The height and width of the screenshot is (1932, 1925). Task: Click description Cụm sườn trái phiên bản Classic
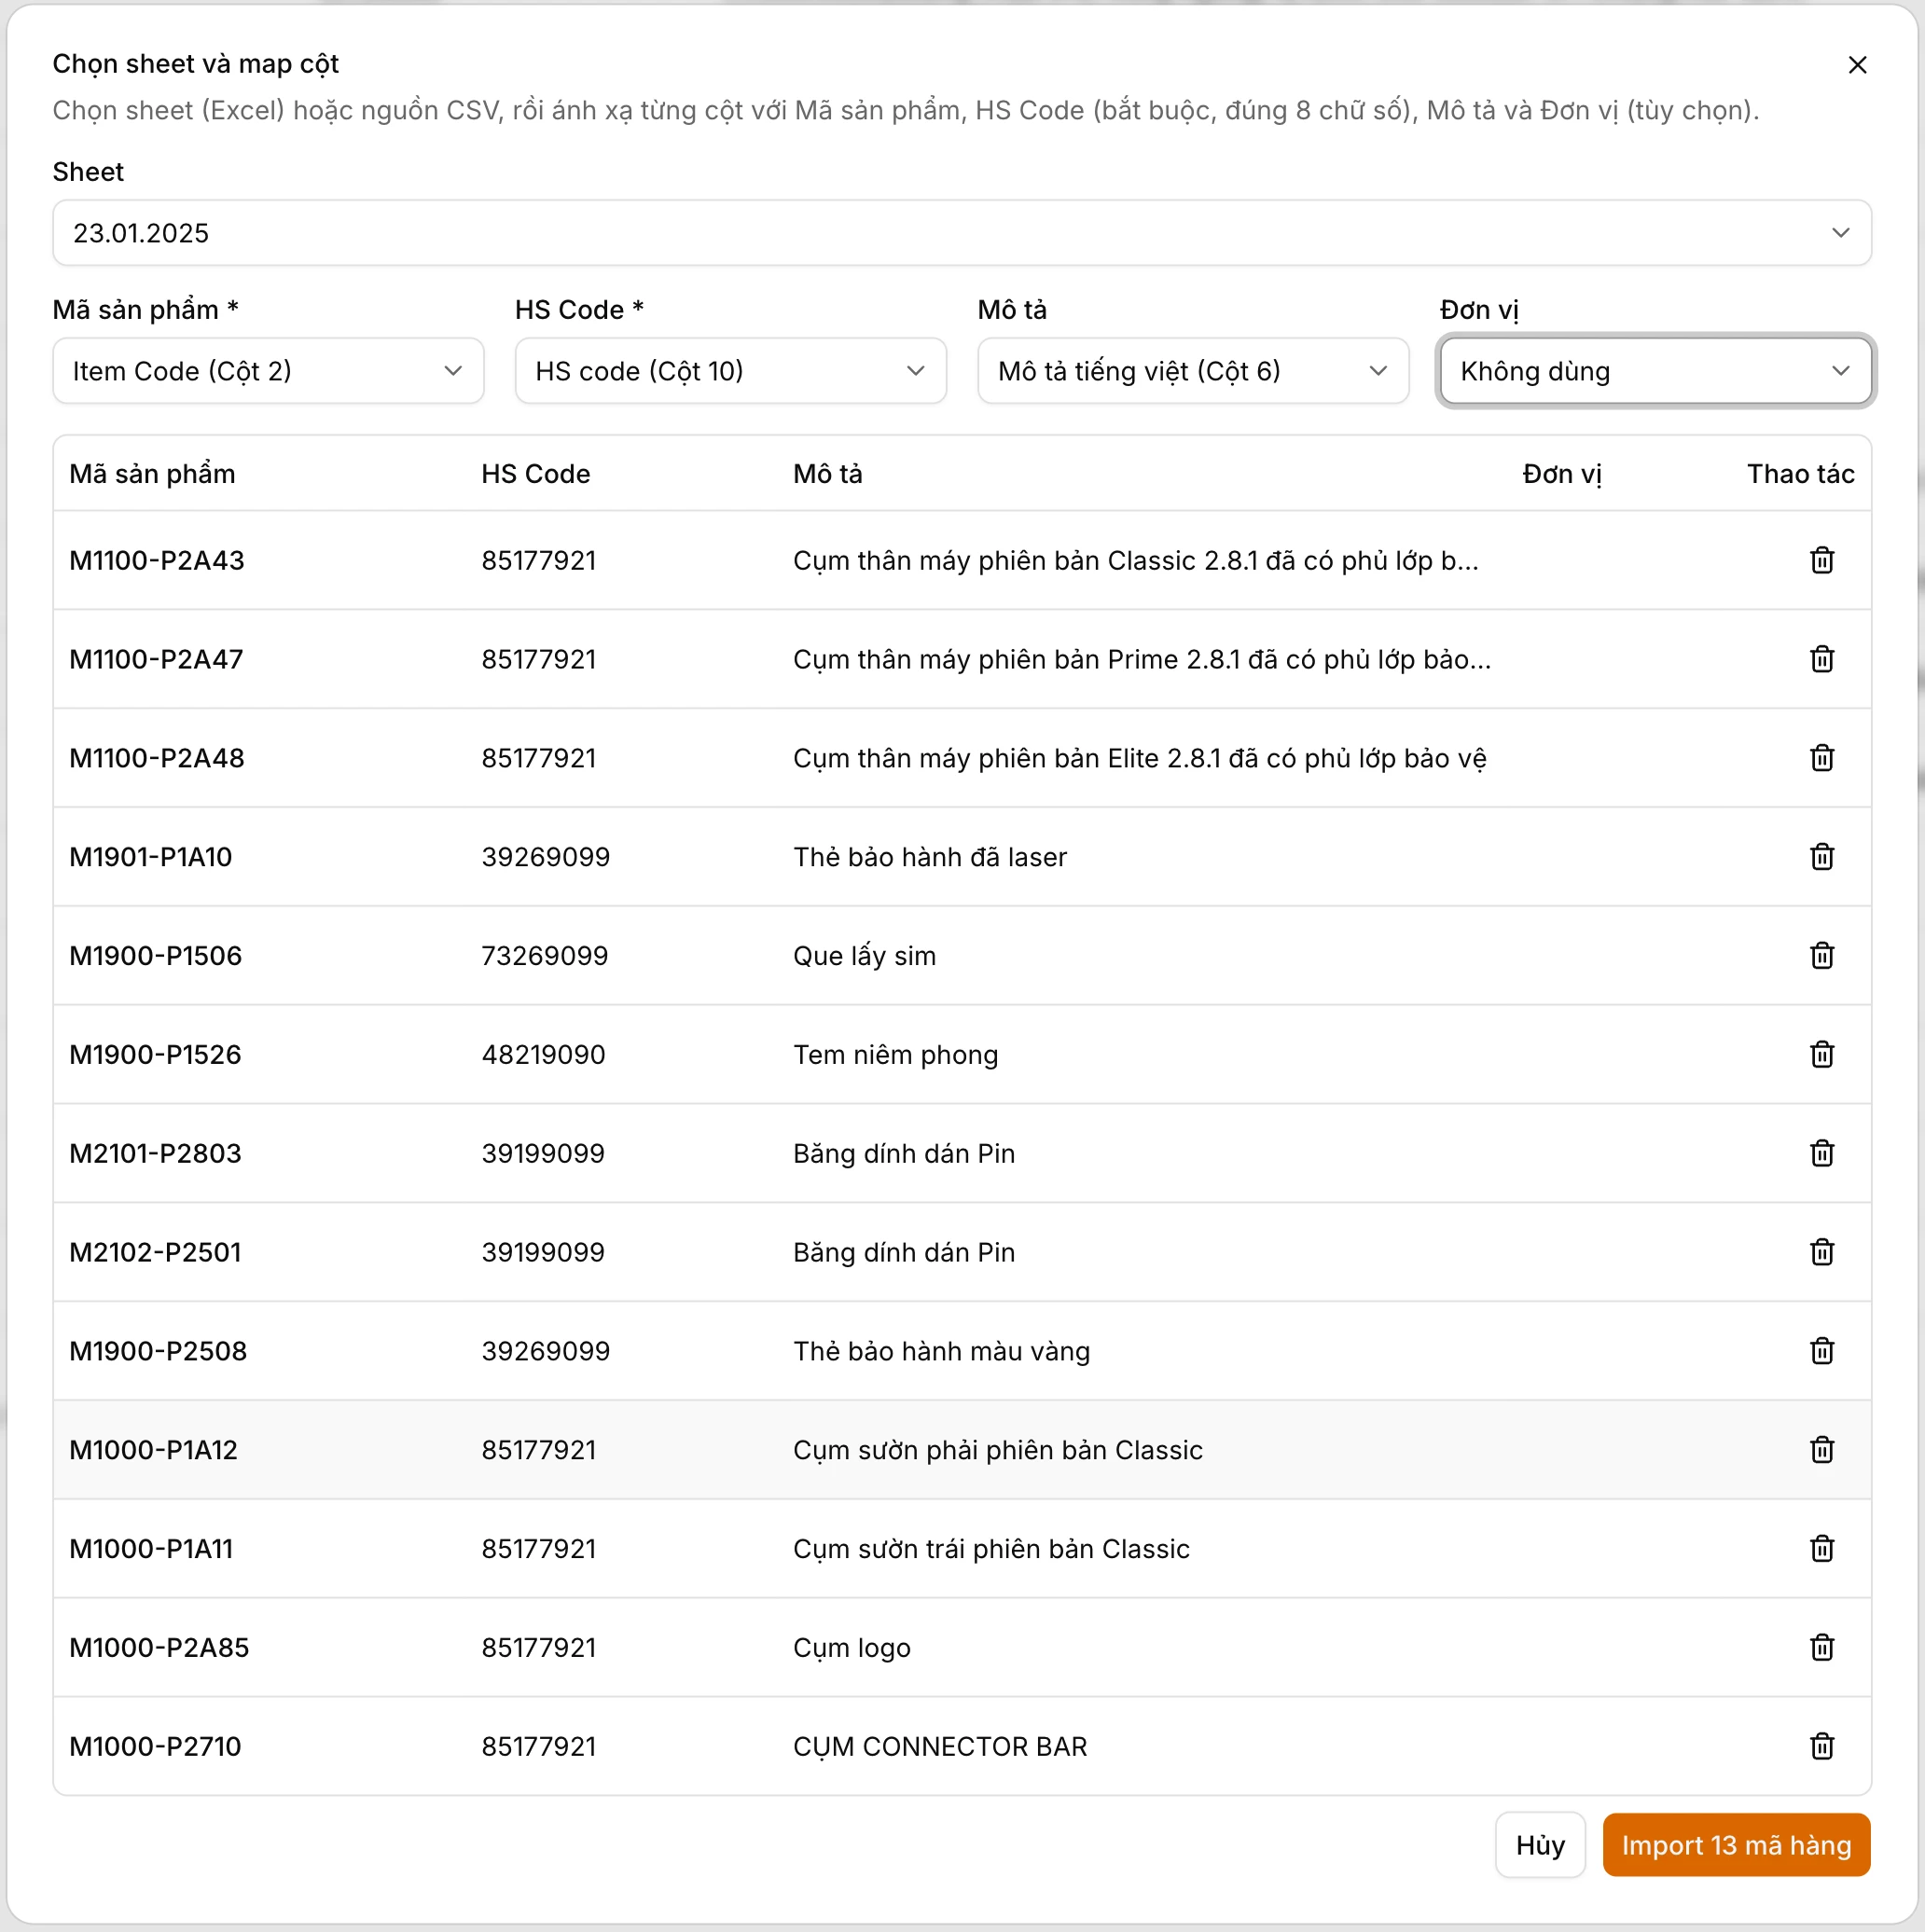(x=991, y=1550)
